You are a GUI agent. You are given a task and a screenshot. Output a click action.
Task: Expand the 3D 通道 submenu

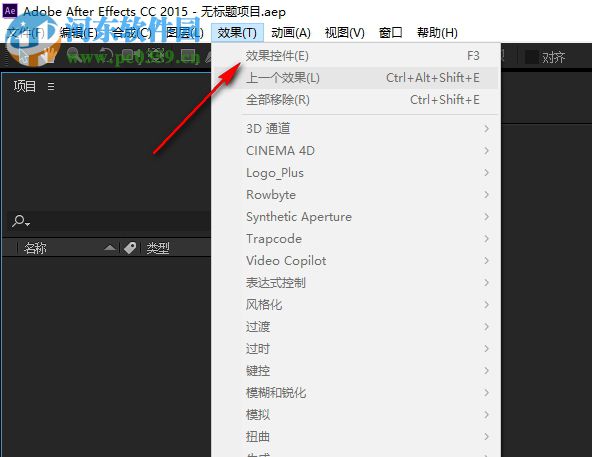coord(356,128)
